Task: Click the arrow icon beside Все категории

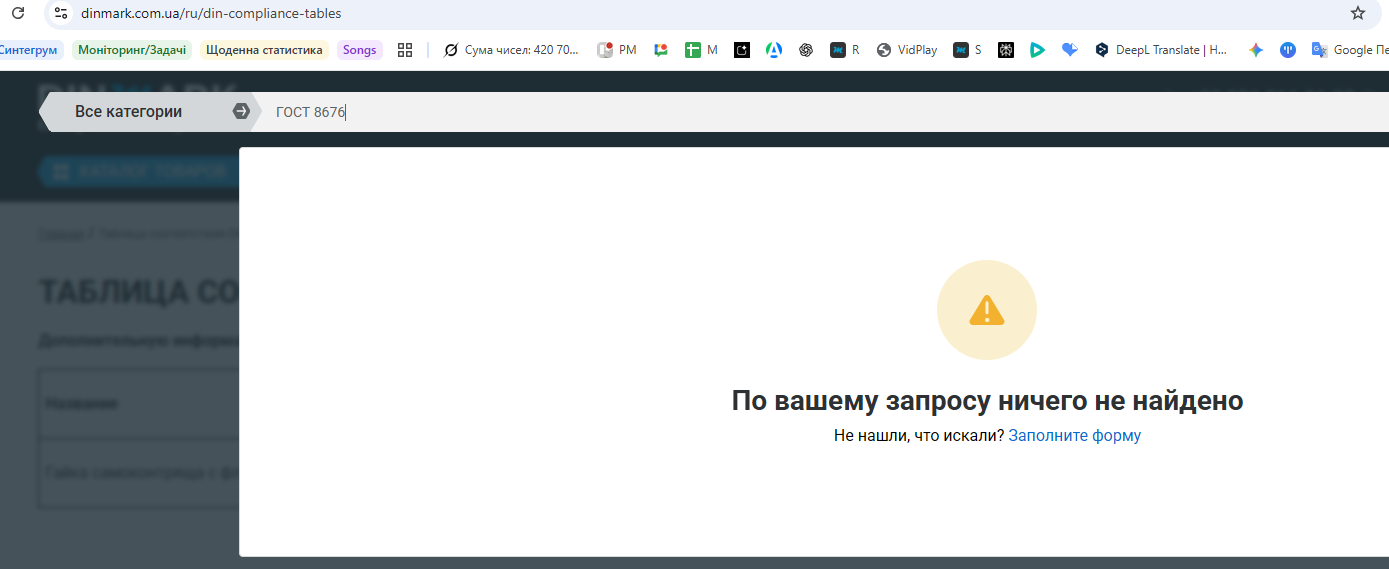Action: pos(241,111)
